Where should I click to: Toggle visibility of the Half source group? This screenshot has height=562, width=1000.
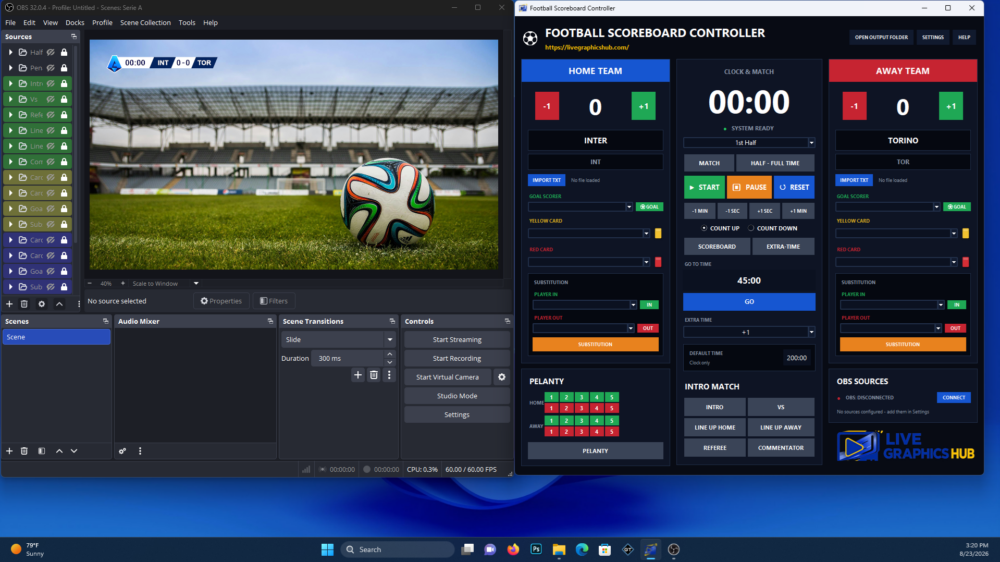click(51, 52)
